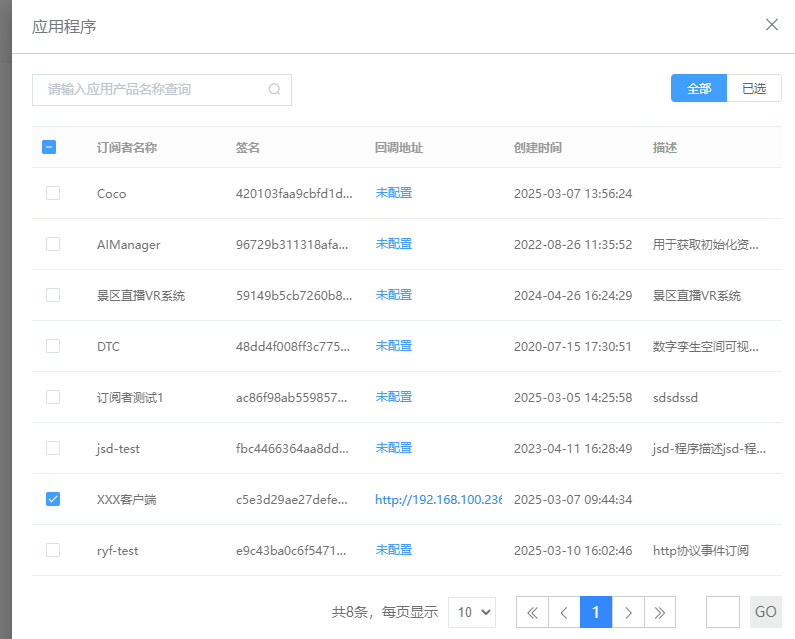Click 未配置 link in Coco row
The width and height of the screenshot is (795, 639).
point(393,193)
